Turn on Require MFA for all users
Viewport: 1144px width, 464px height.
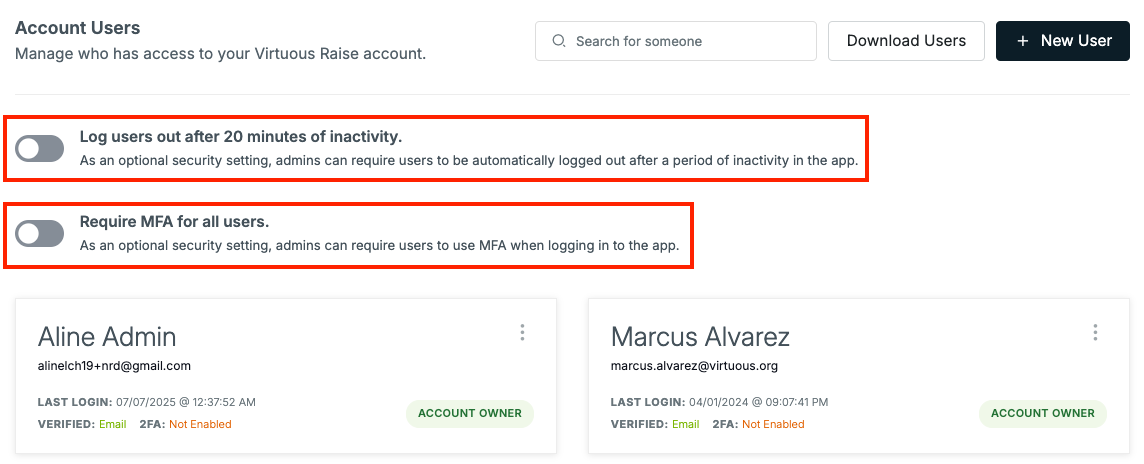click(39, 233)
